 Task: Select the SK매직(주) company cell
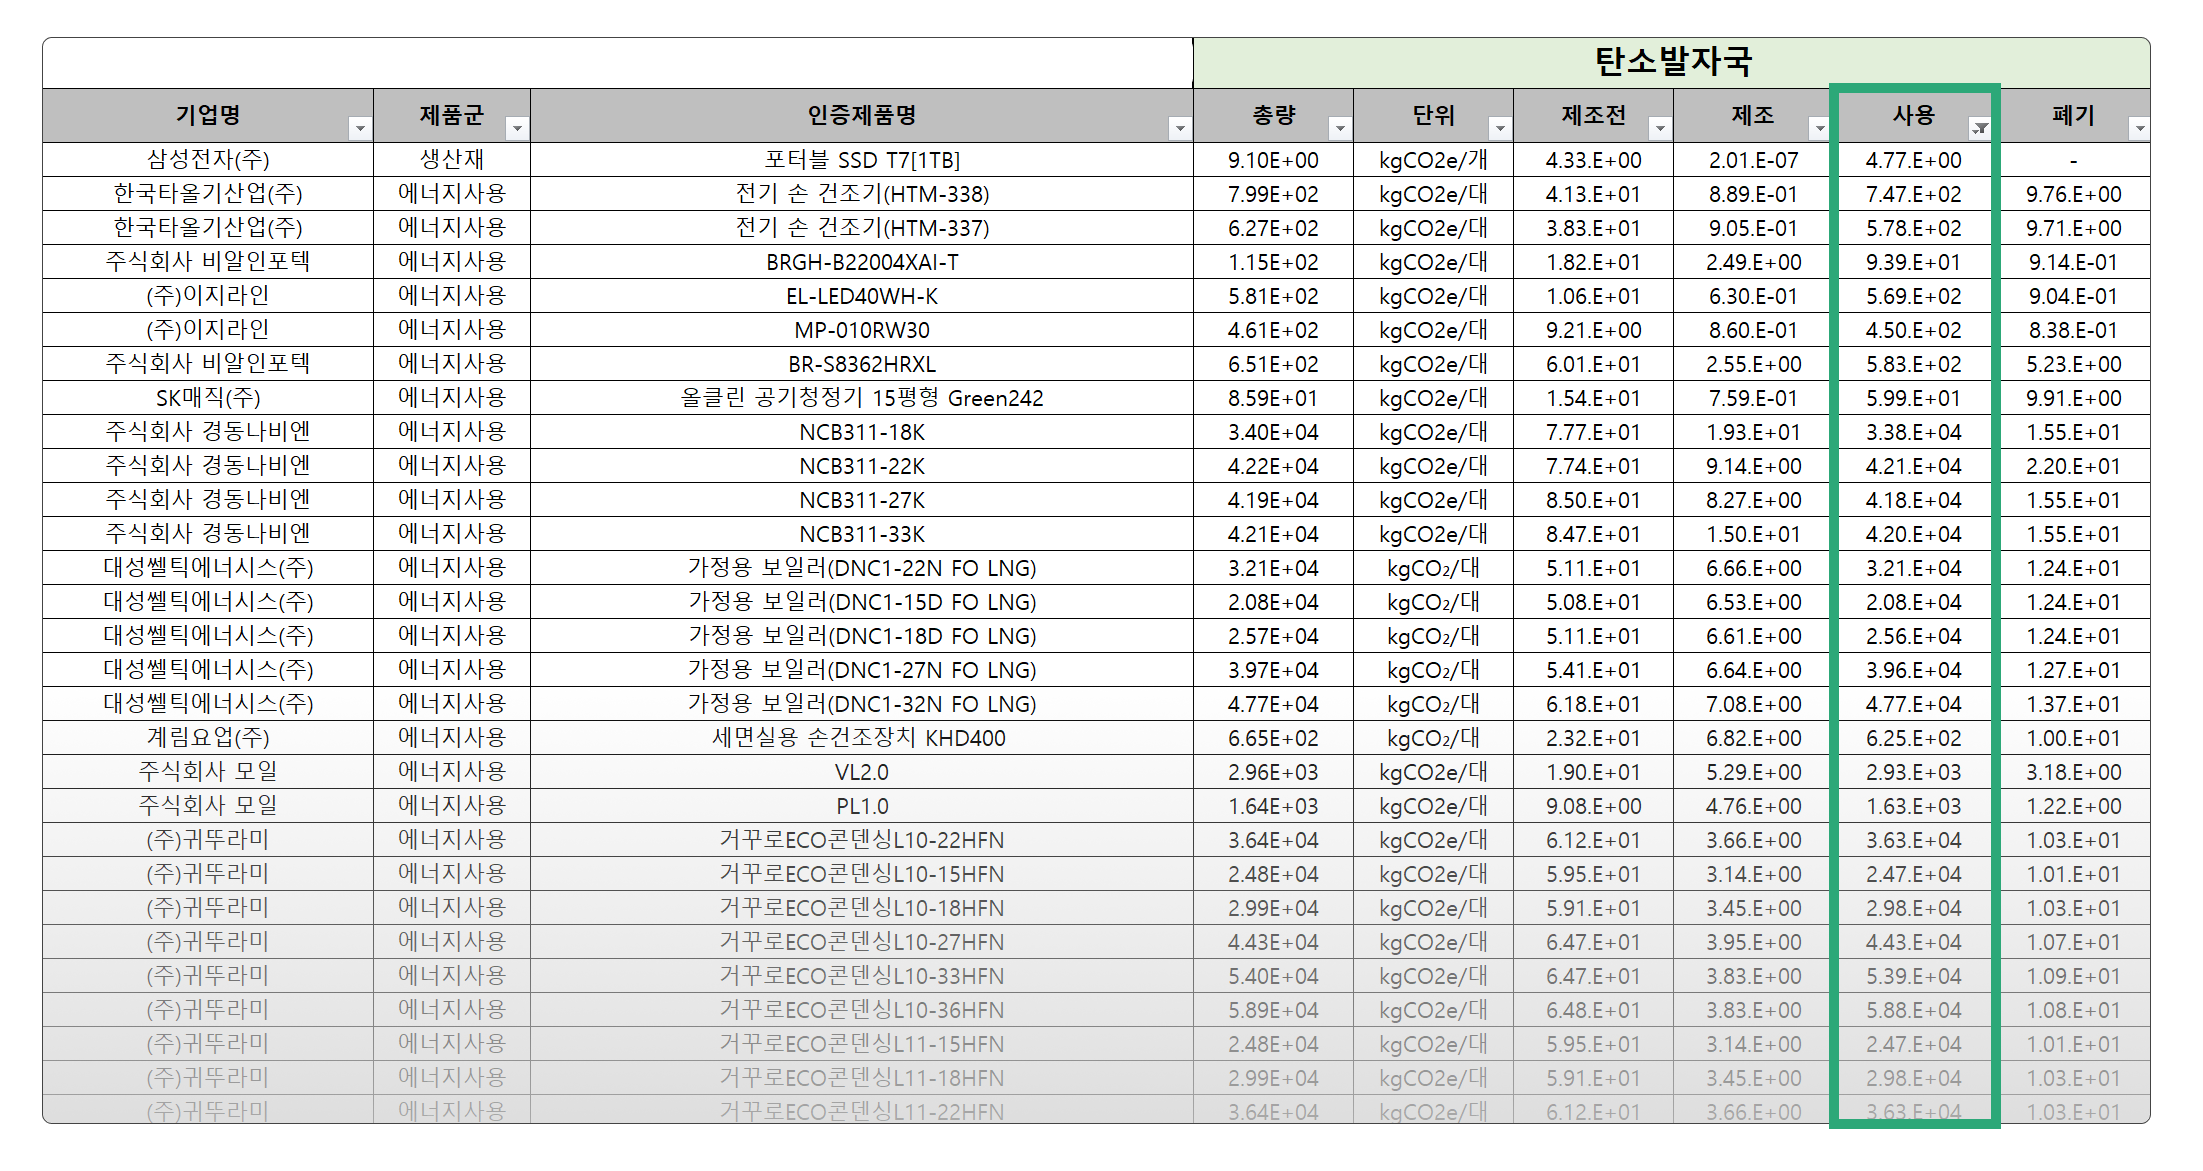208,398
